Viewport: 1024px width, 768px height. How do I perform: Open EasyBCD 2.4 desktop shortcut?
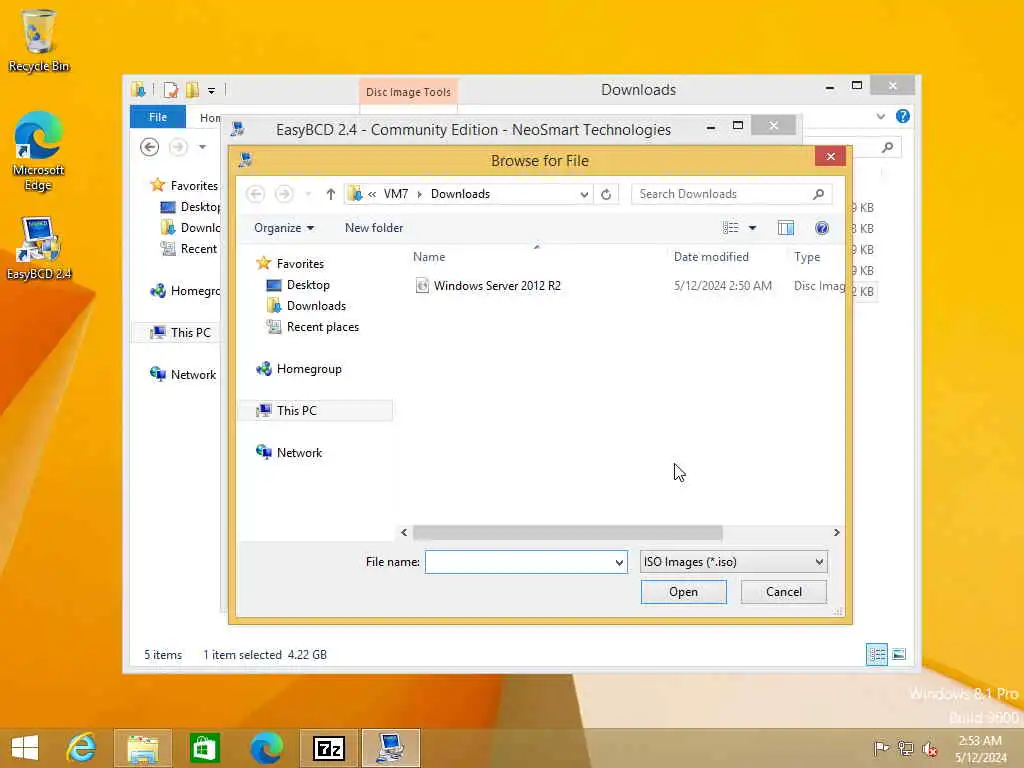(x=39, y=248)
